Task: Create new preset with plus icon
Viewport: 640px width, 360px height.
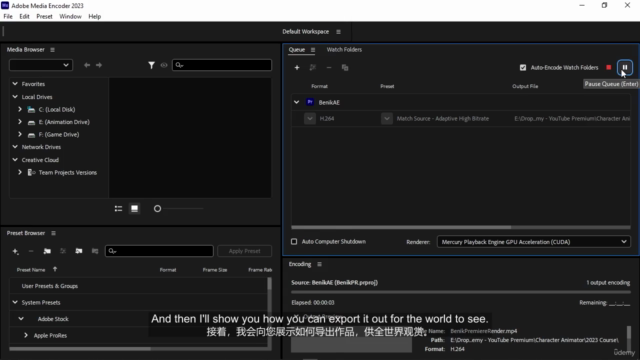Action: pos(15,251)
